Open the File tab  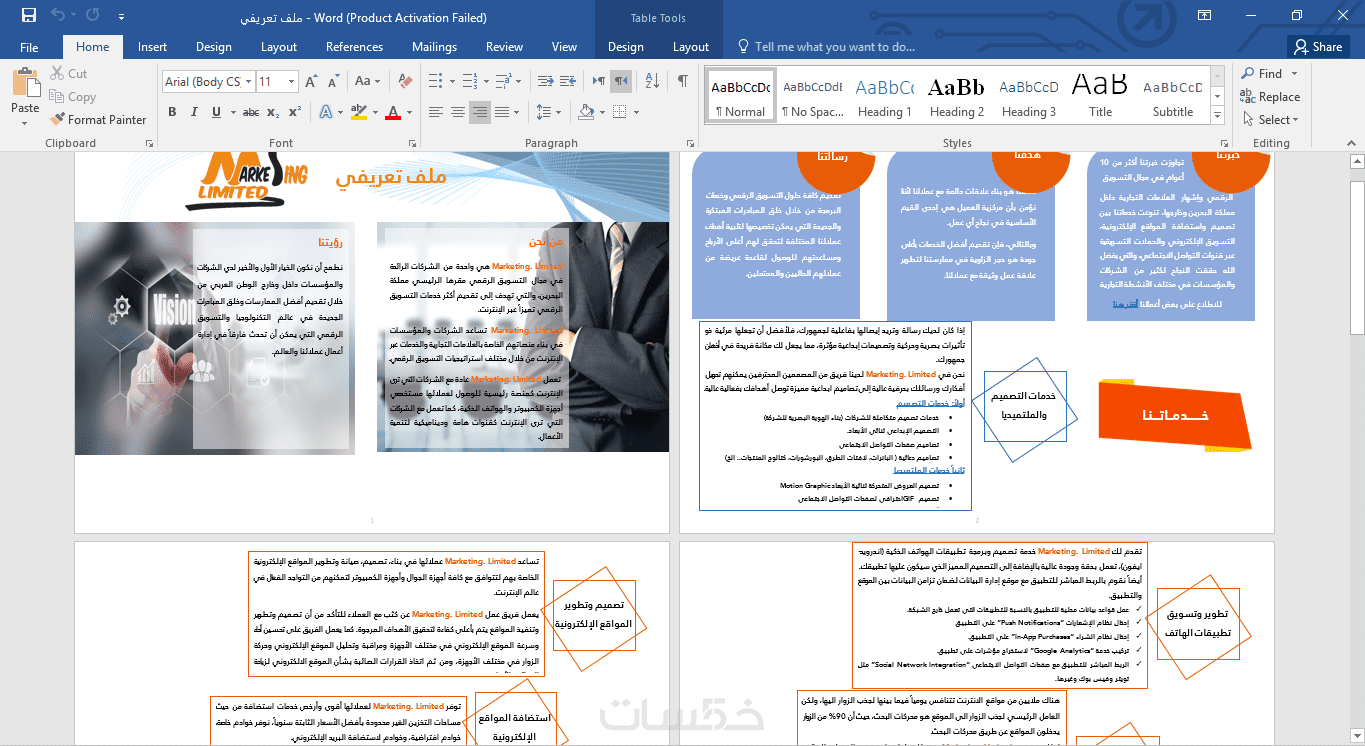pyautogui.click(x=29, y=47)
